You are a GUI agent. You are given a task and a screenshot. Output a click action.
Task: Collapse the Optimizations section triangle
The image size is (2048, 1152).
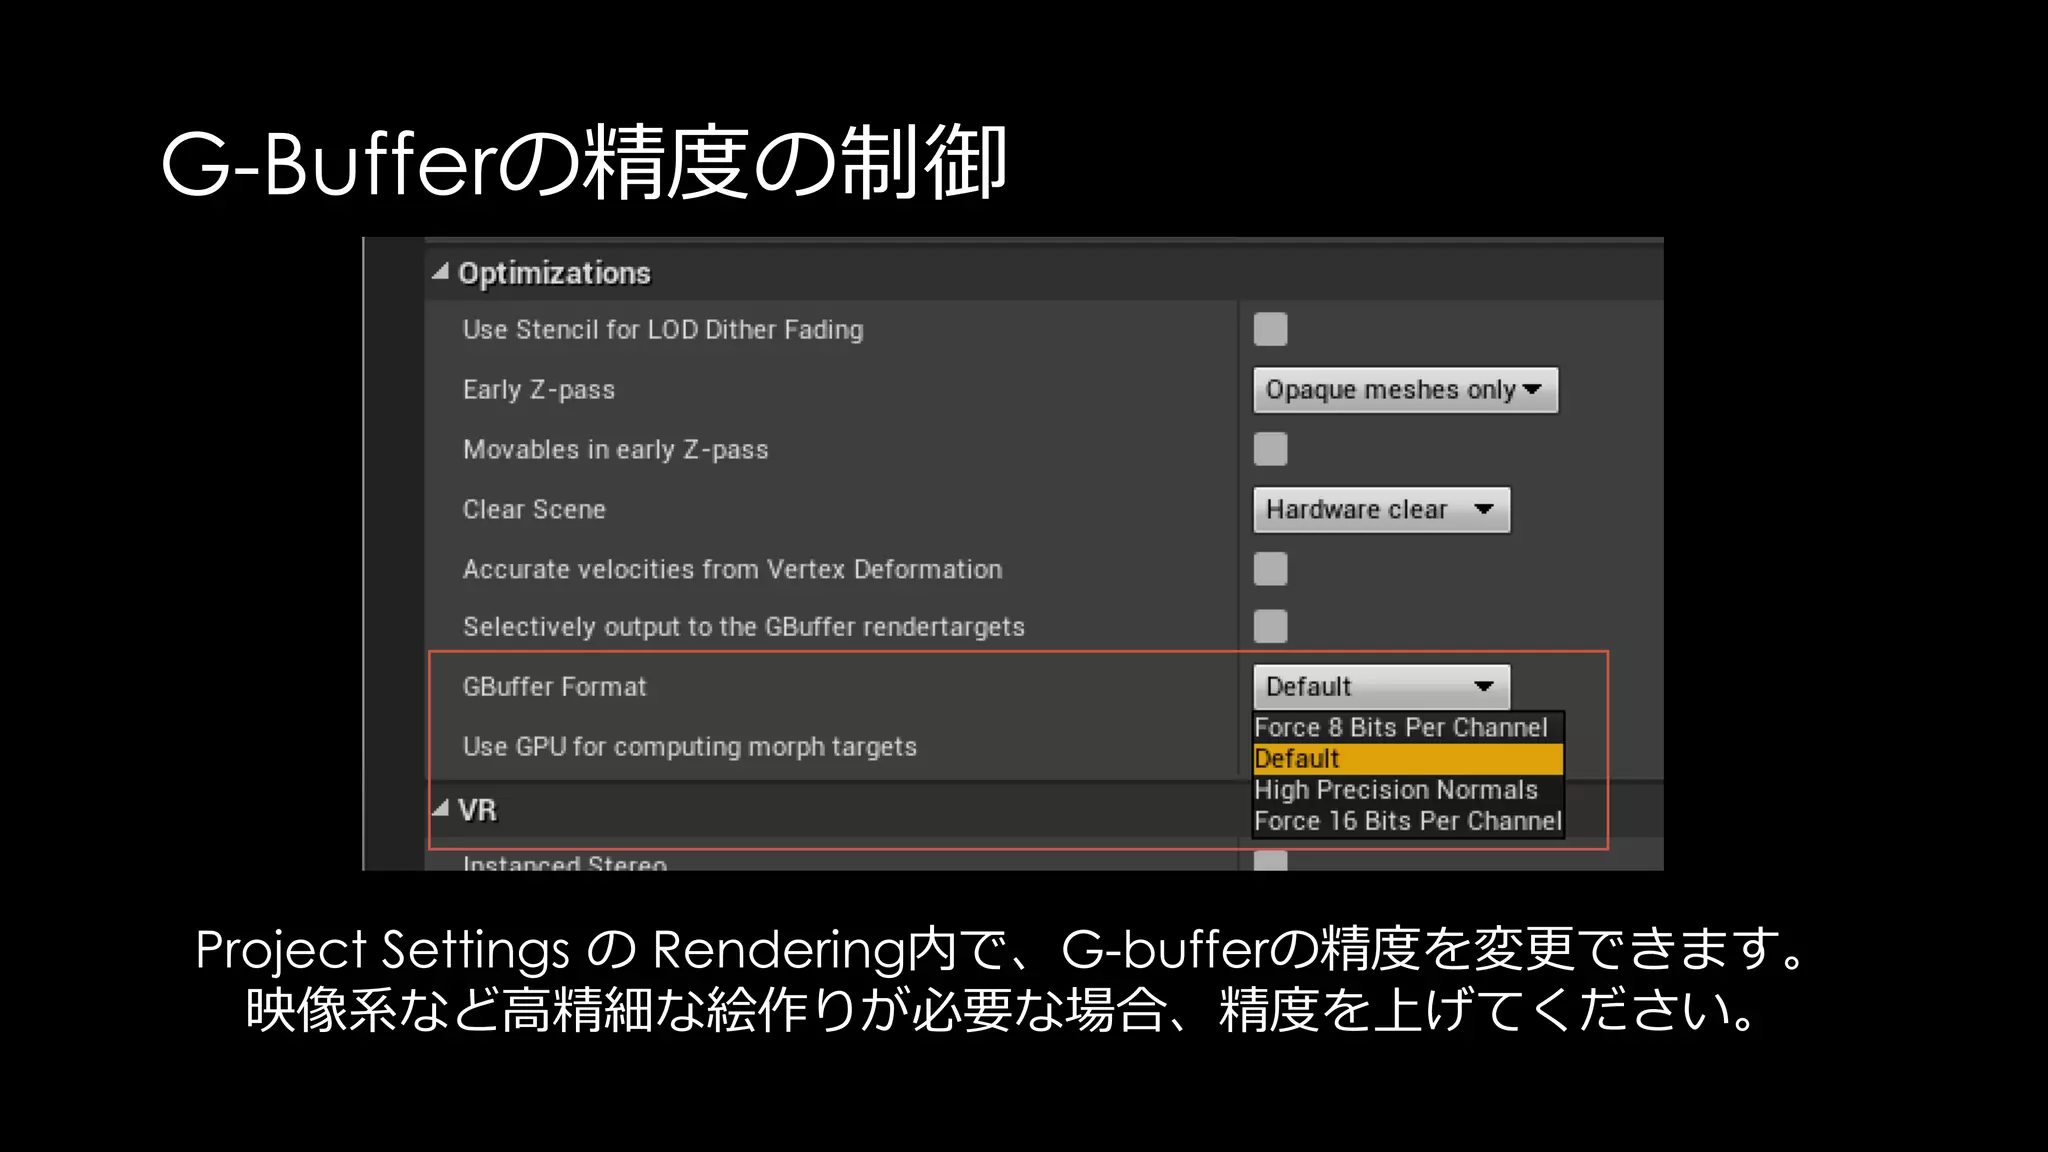(x=440, y=272)
